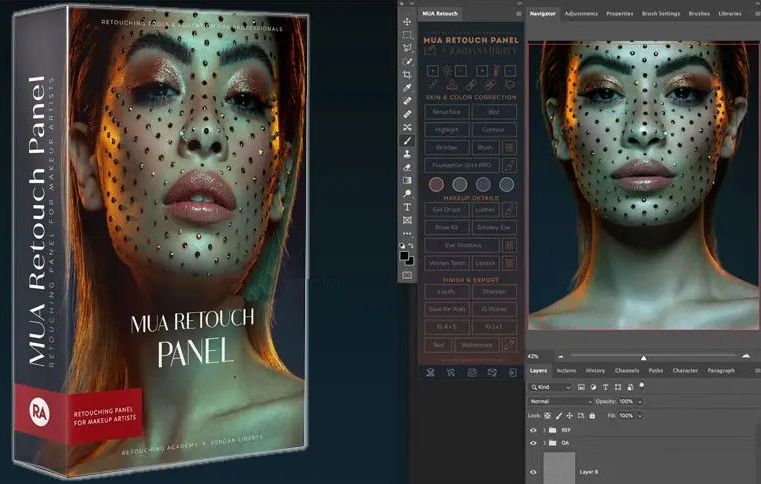Select the Polygonal Lasso tool

[407, 48]
